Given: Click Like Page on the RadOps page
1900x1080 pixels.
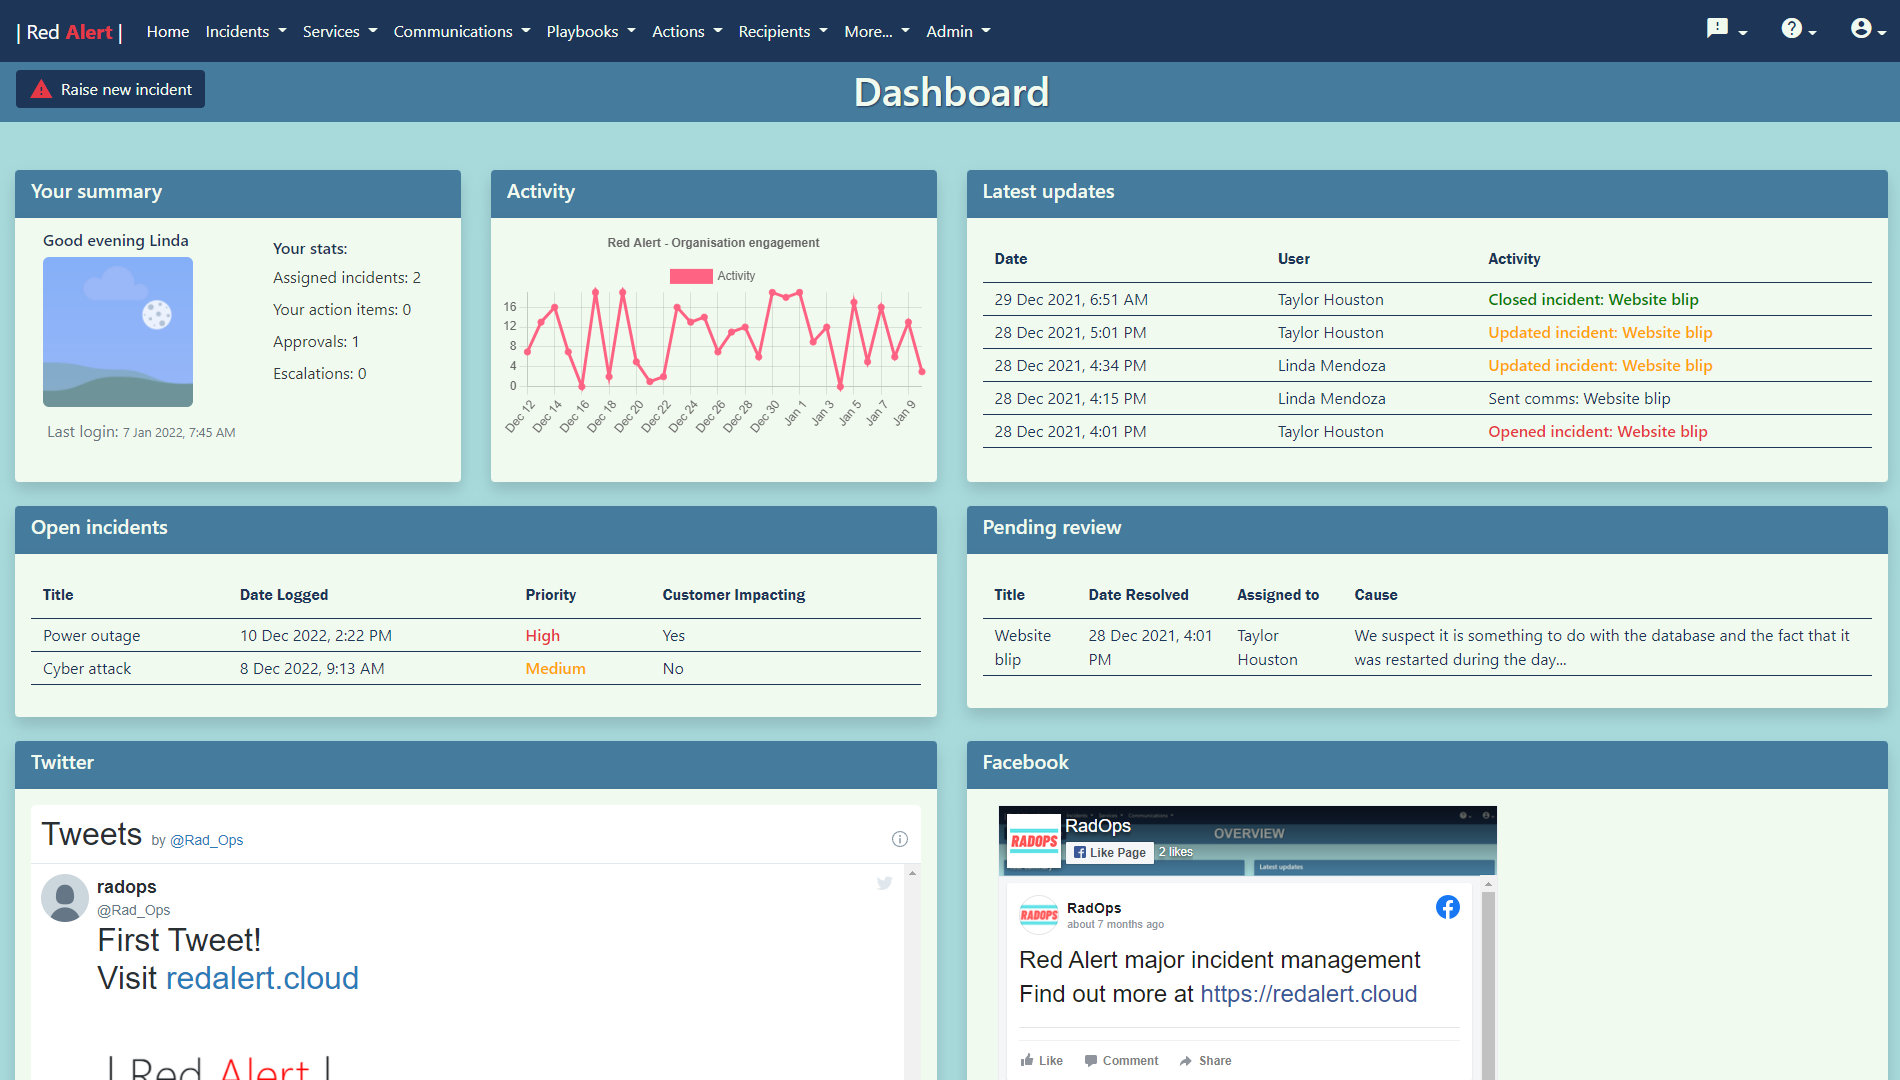Looking at the screenshot, I should (1109, 852).
